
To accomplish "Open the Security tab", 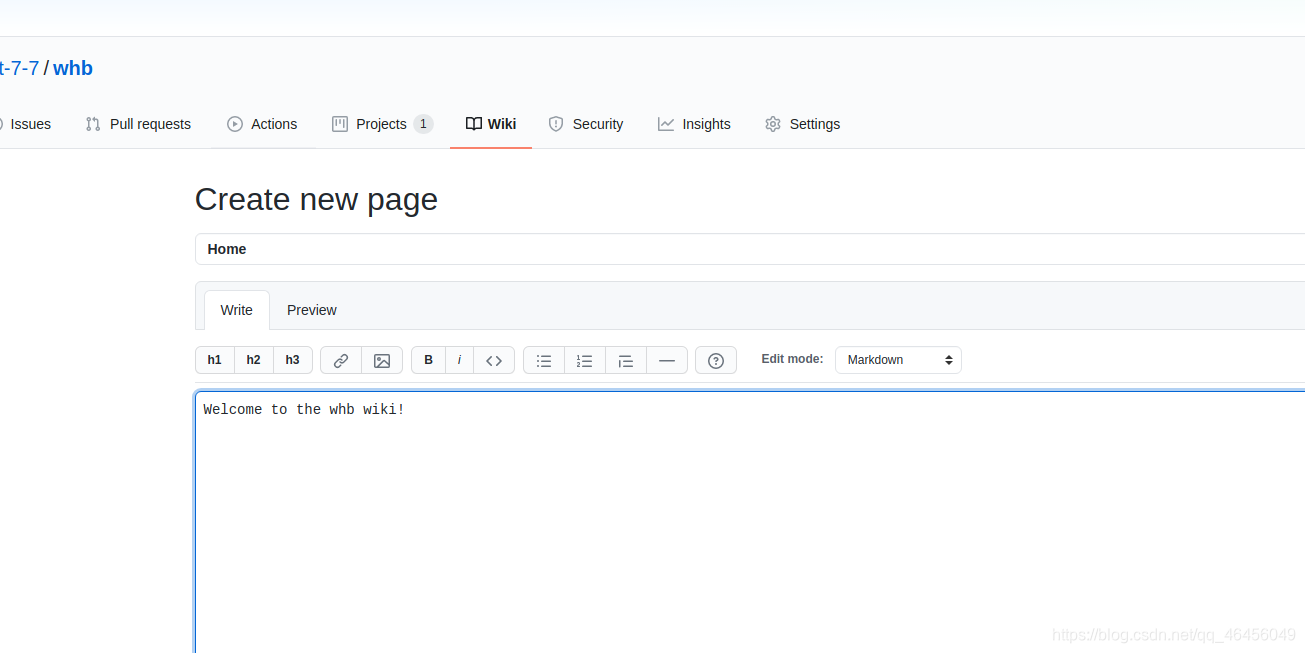I will (x=586, y=124).
